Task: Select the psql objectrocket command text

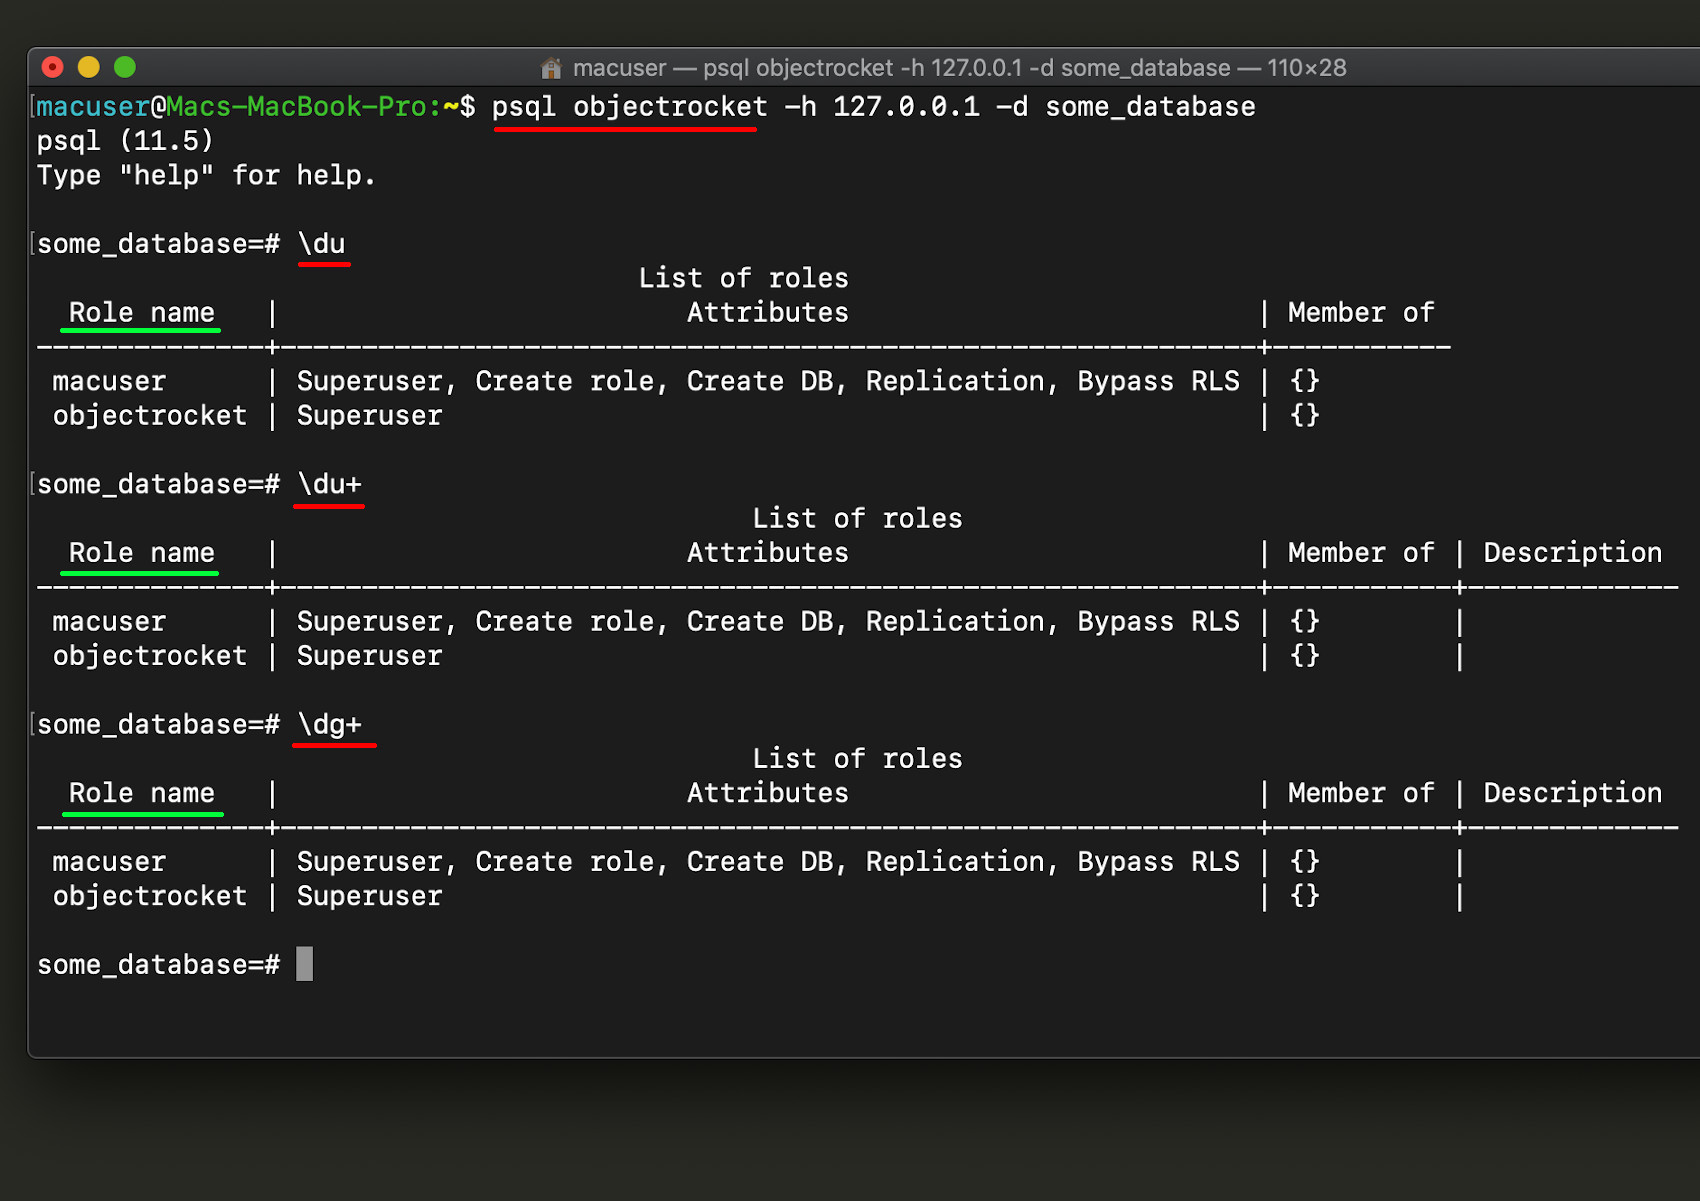Action: [x=625, y=107]
